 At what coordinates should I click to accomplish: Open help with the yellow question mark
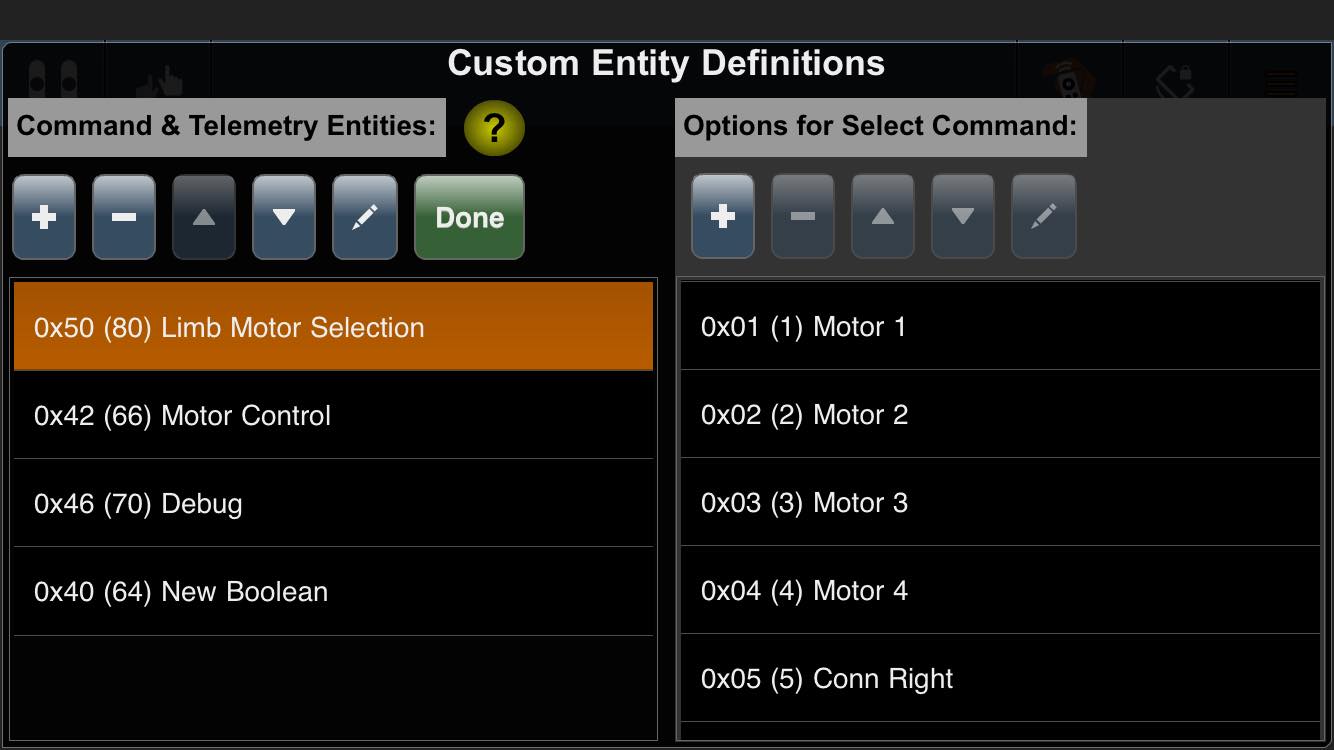coord(494,128)
